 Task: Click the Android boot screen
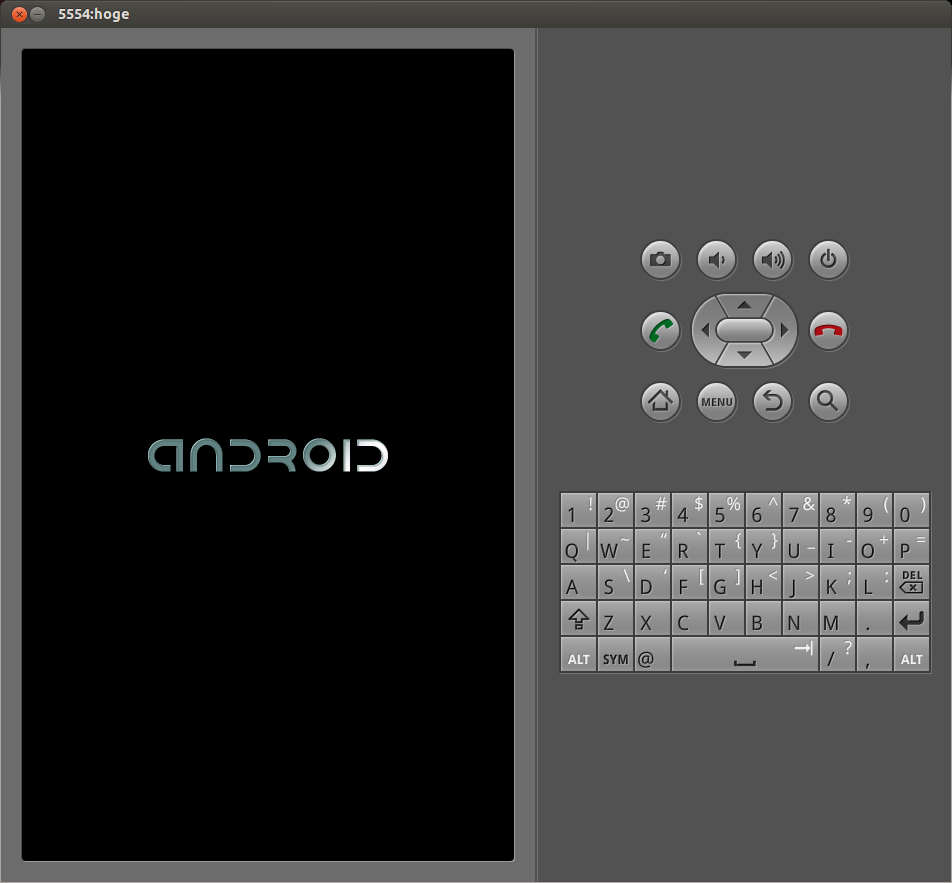pos(268,455)
